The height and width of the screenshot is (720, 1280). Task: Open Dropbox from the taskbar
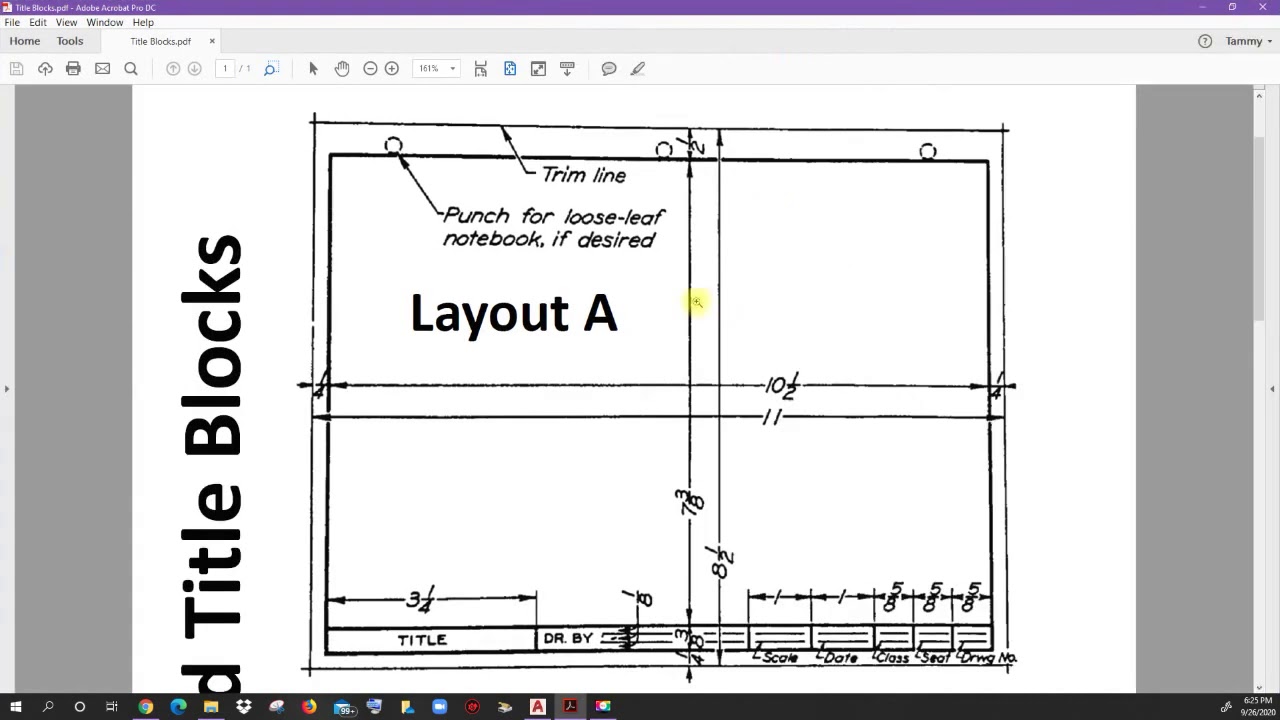(x=244, y=707)
